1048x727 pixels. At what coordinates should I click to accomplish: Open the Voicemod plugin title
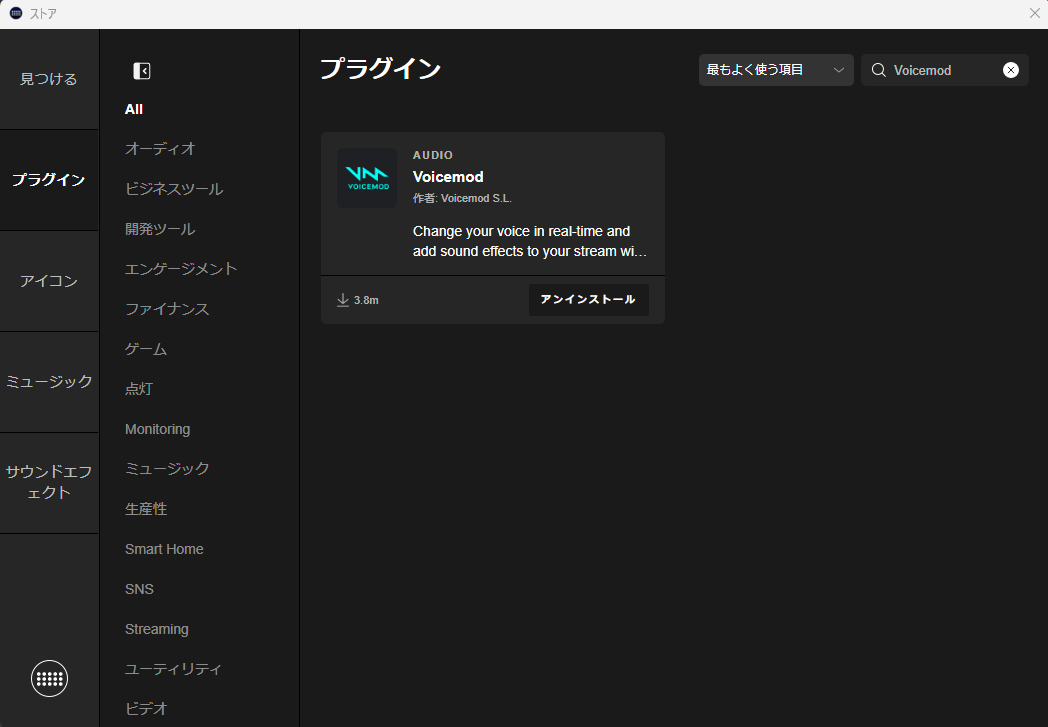click(x=448, y=177)
